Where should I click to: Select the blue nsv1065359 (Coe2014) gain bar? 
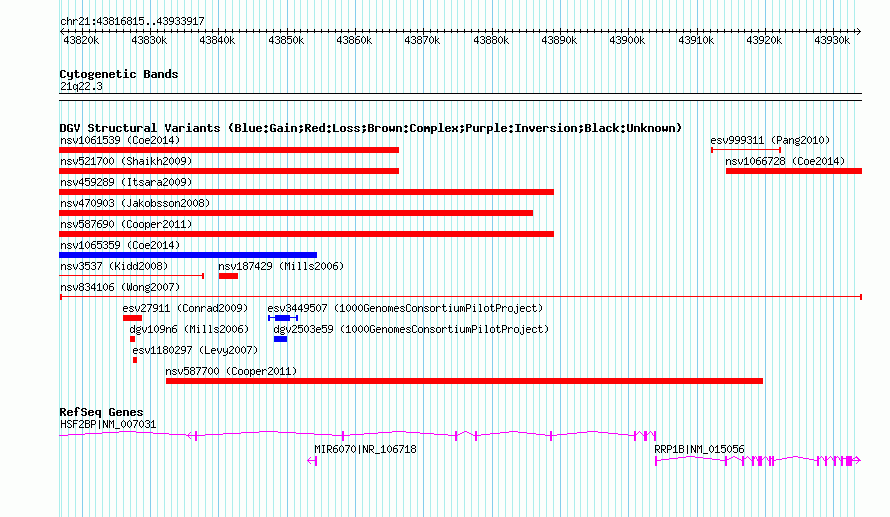click(188, 255)
